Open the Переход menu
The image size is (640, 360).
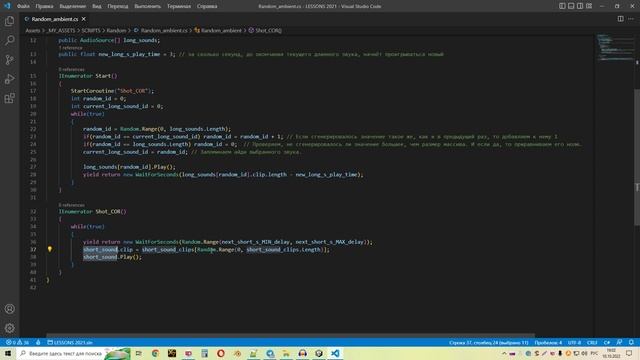(x=118, y=6)
